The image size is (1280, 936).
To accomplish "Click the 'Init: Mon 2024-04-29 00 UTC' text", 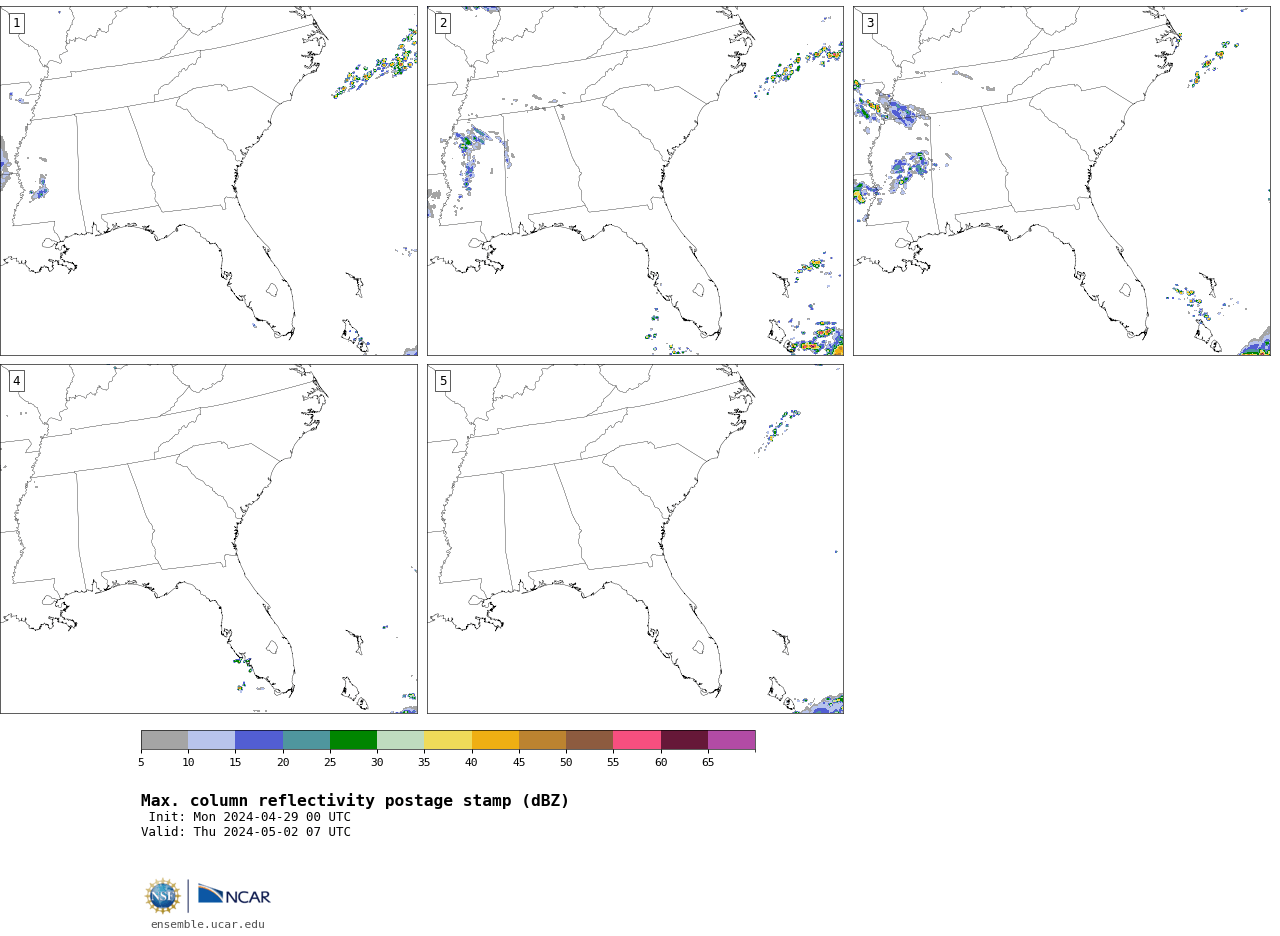I will [x=250, y=817].
